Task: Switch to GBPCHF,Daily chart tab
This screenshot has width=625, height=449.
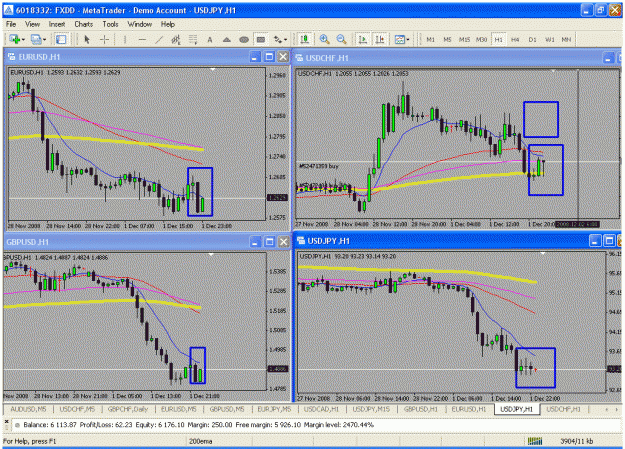Action: (x=128, y=409)
